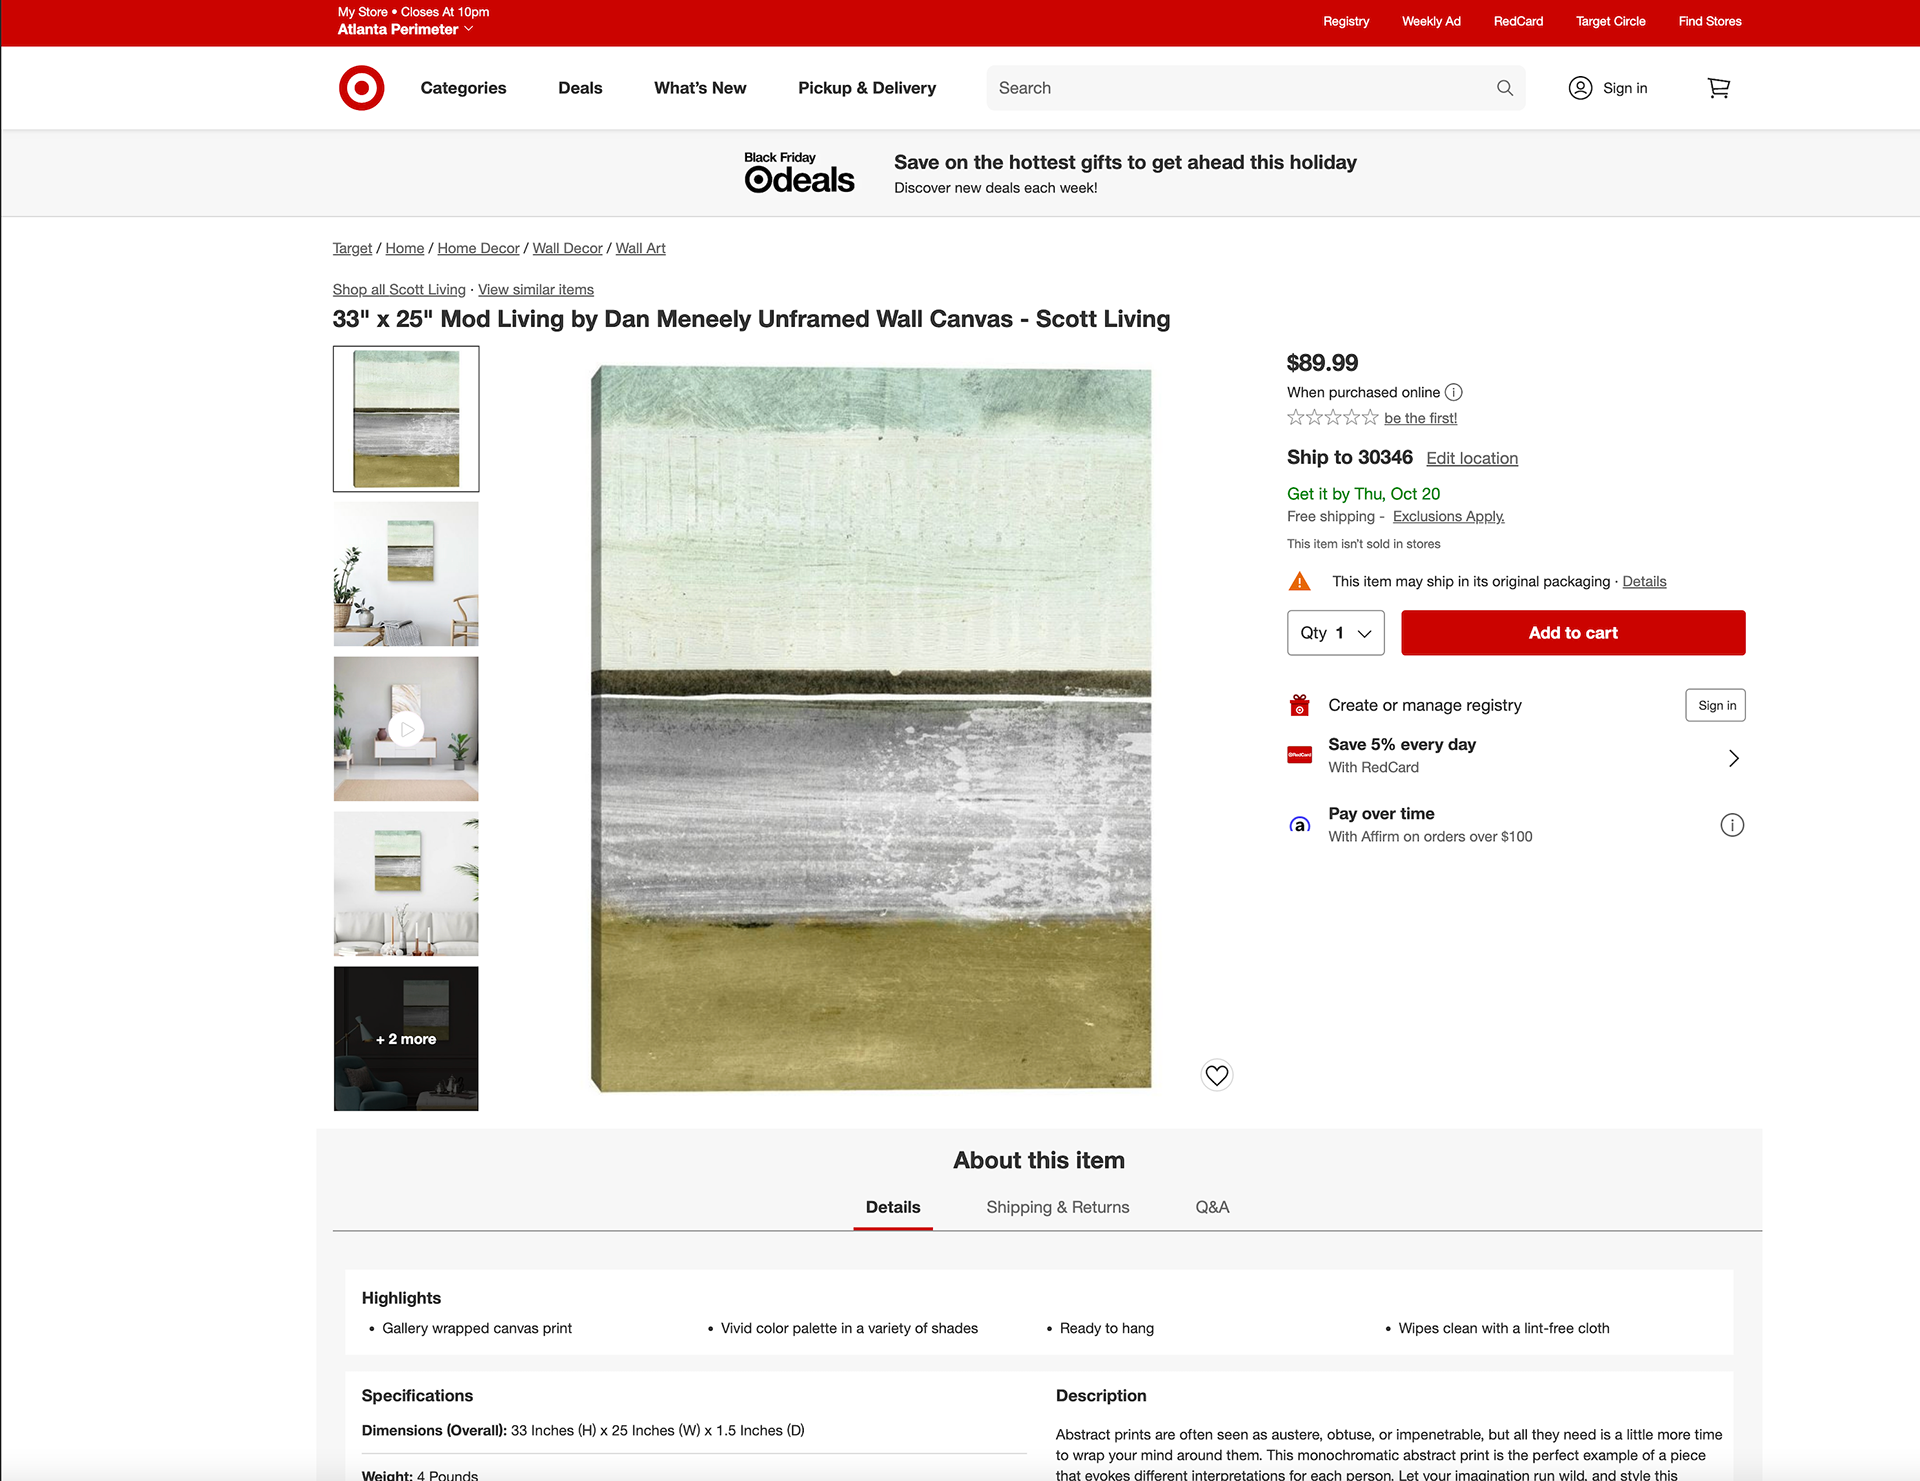Click Create or manage registry text
1920x1481 pixels.
tap(1424, 705)
